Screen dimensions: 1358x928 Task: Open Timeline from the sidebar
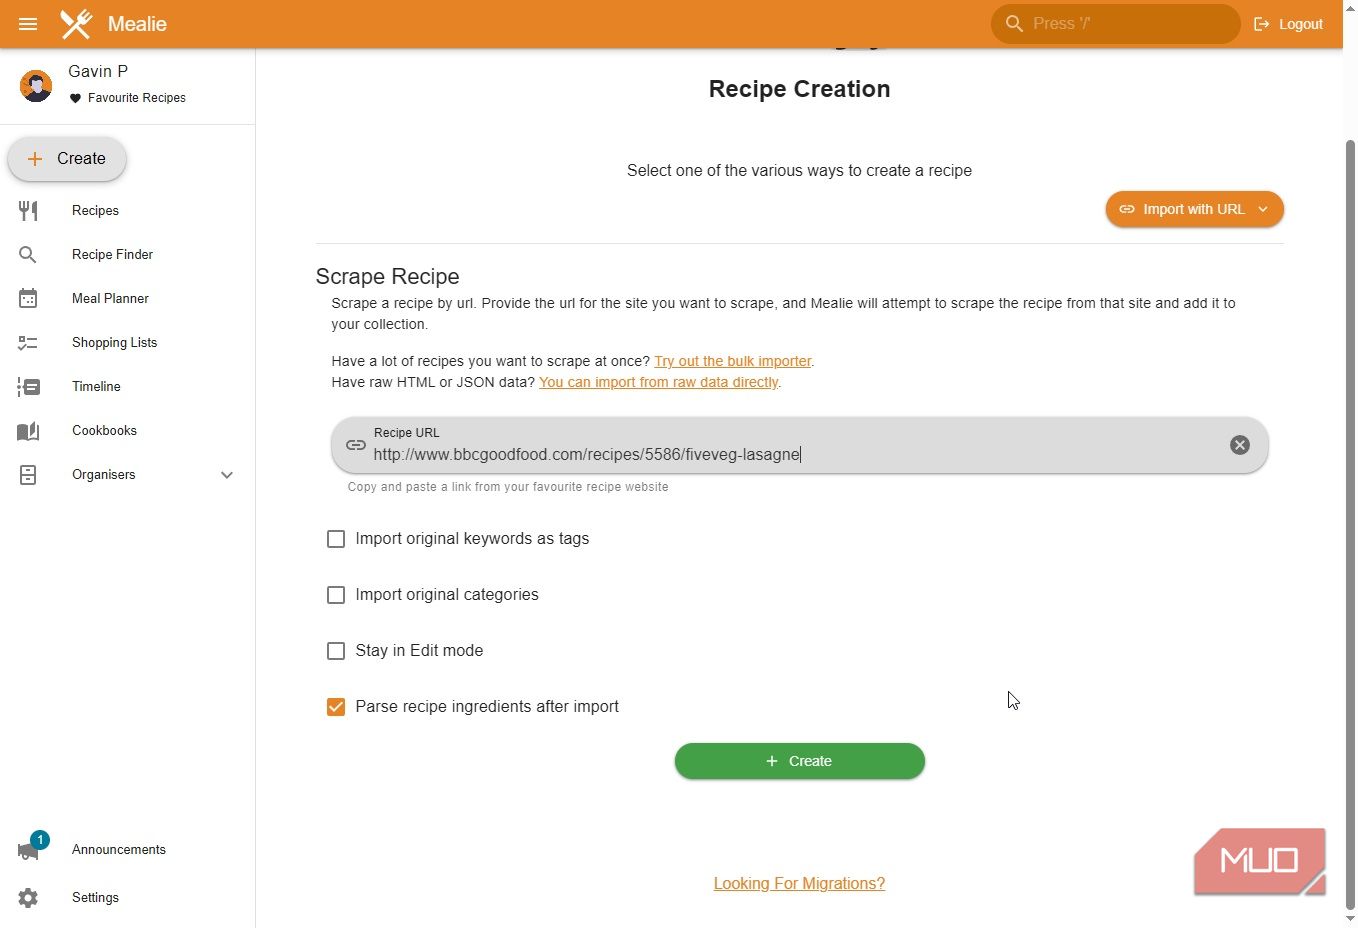click(96, 386)
